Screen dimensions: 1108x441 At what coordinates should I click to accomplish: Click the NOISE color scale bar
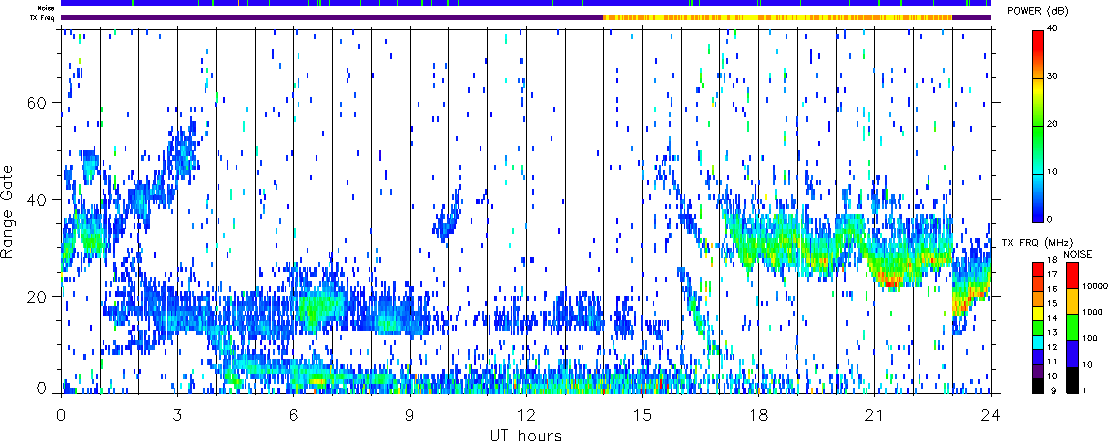pyautogui.click(x=1072, y=327)
